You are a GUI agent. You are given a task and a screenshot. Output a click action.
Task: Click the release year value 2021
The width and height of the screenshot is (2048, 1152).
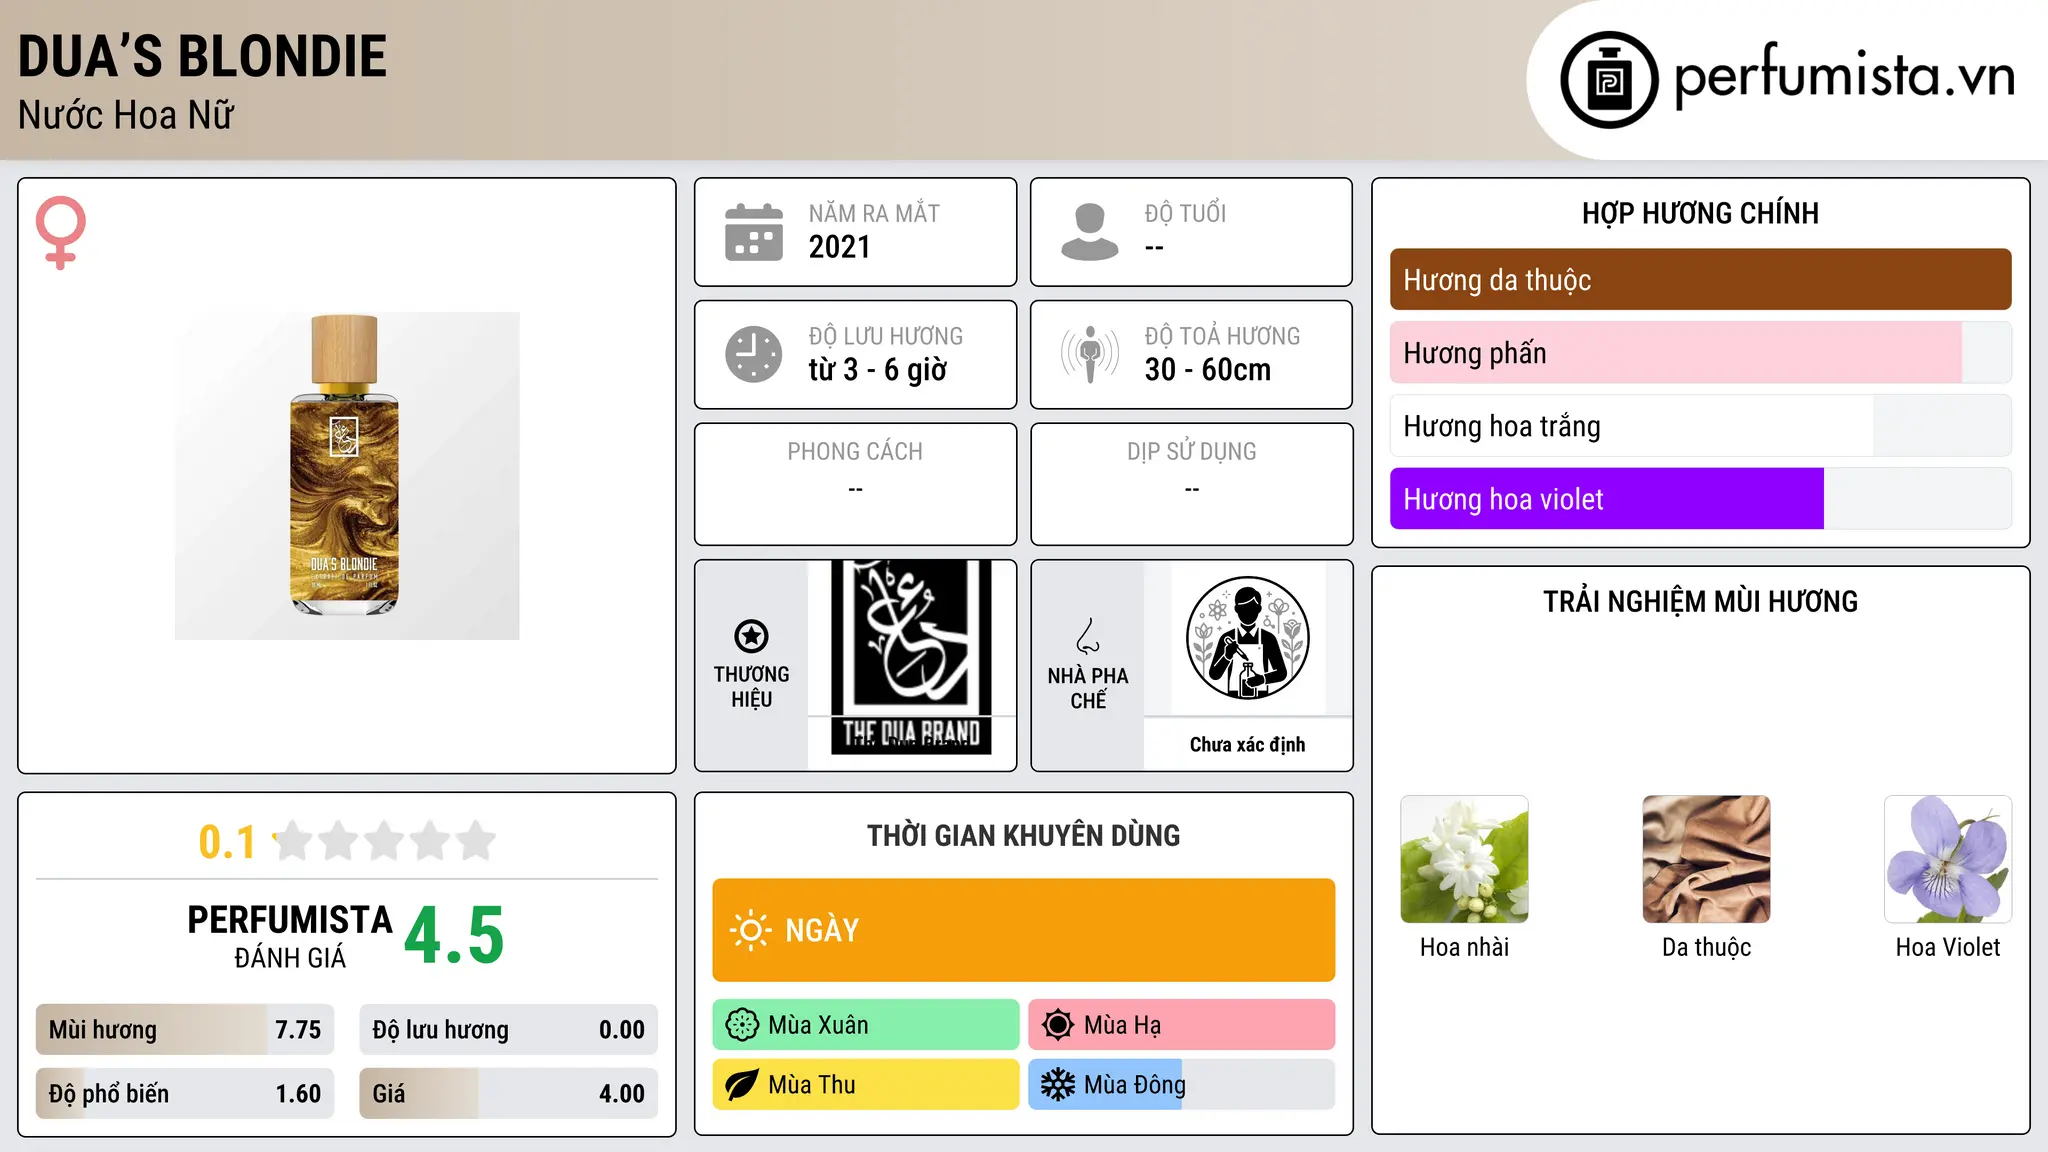(x=839, y=247)
